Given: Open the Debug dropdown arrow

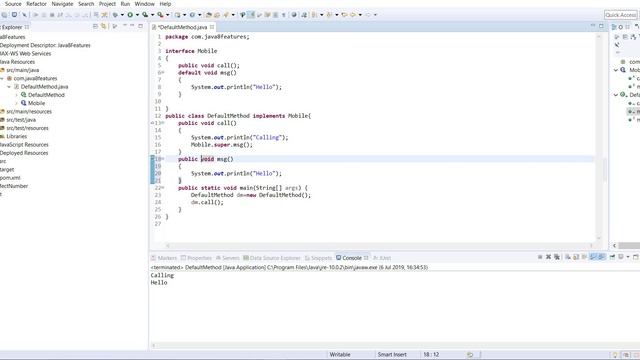Looking at the screenshot, I should [x=122, y=15].
